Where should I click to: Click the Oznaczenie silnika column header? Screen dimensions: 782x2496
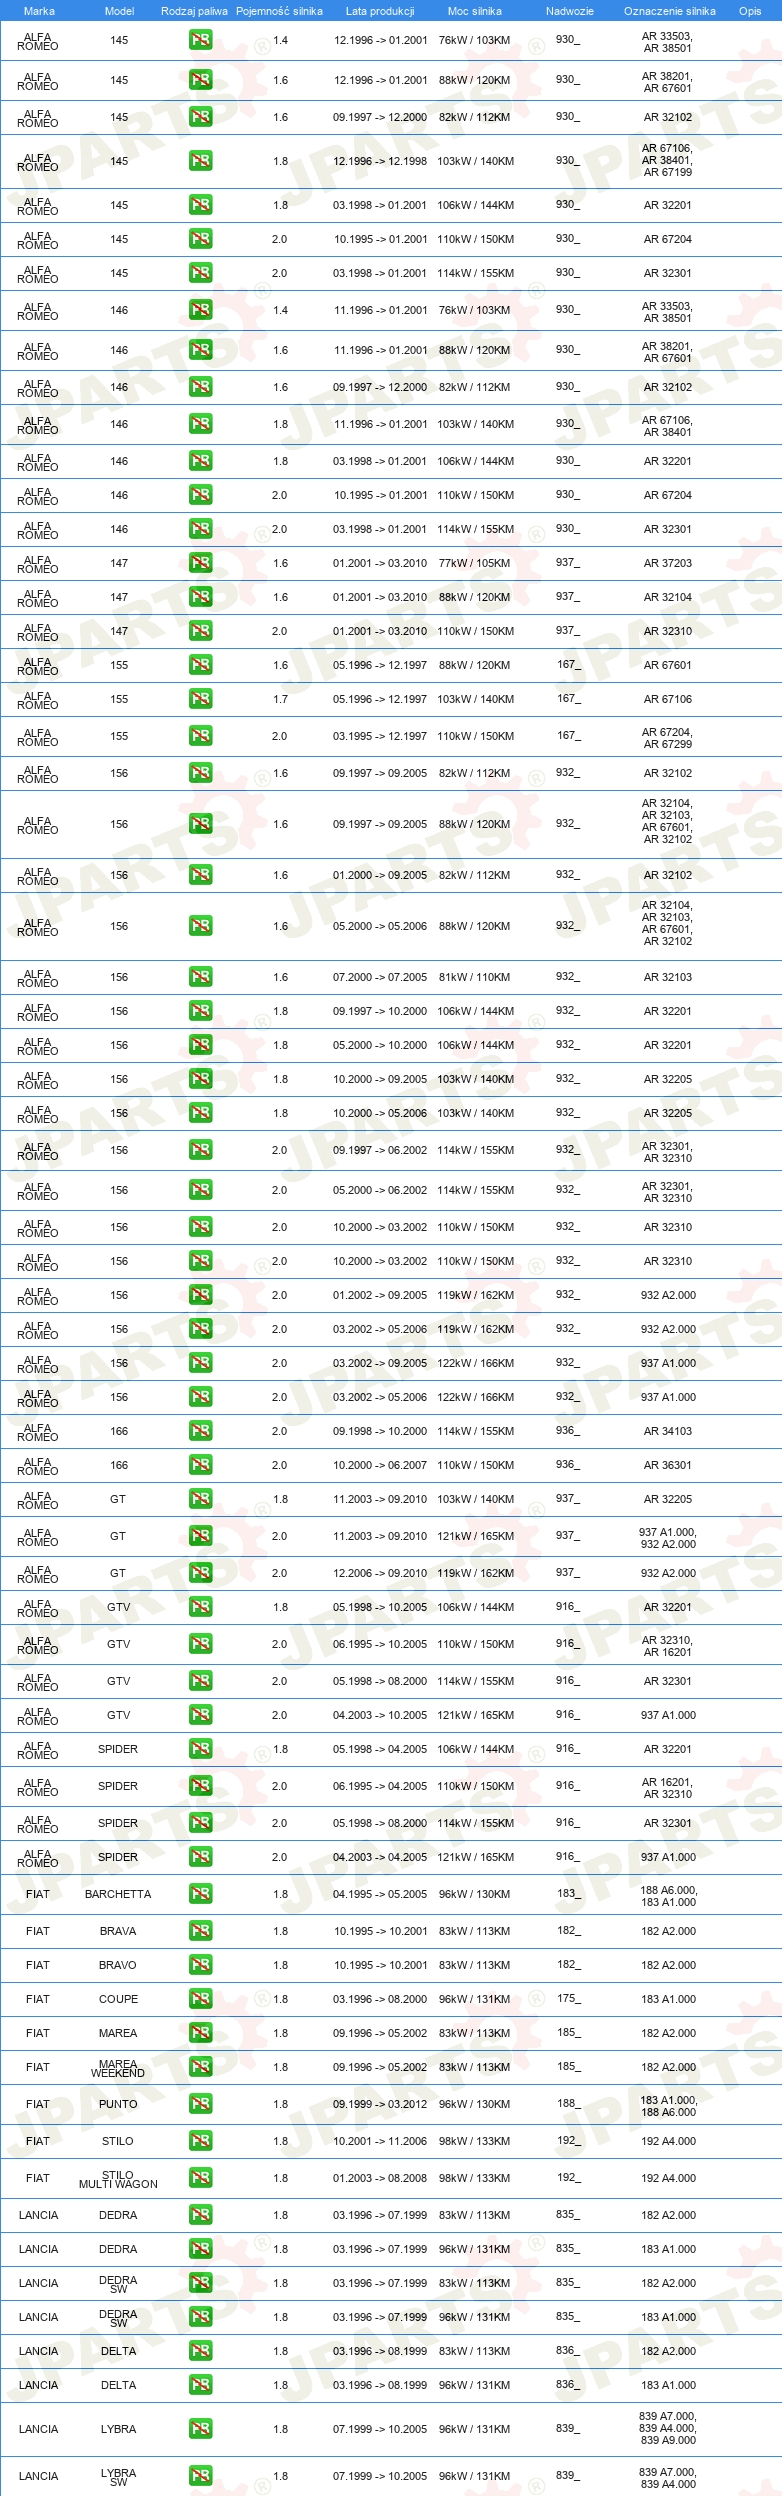(x=669, y=11)
